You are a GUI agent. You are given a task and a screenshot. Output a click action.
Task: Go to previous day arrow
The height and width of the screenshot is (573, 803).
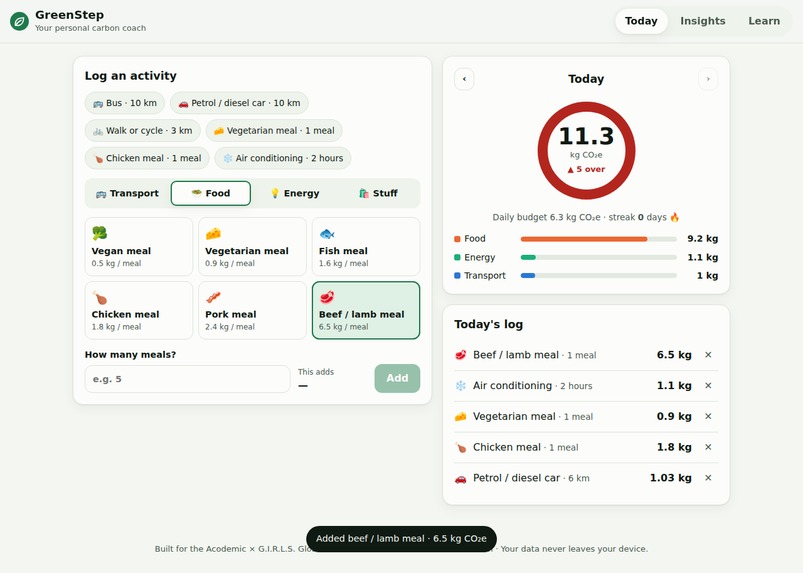(464, 79)
